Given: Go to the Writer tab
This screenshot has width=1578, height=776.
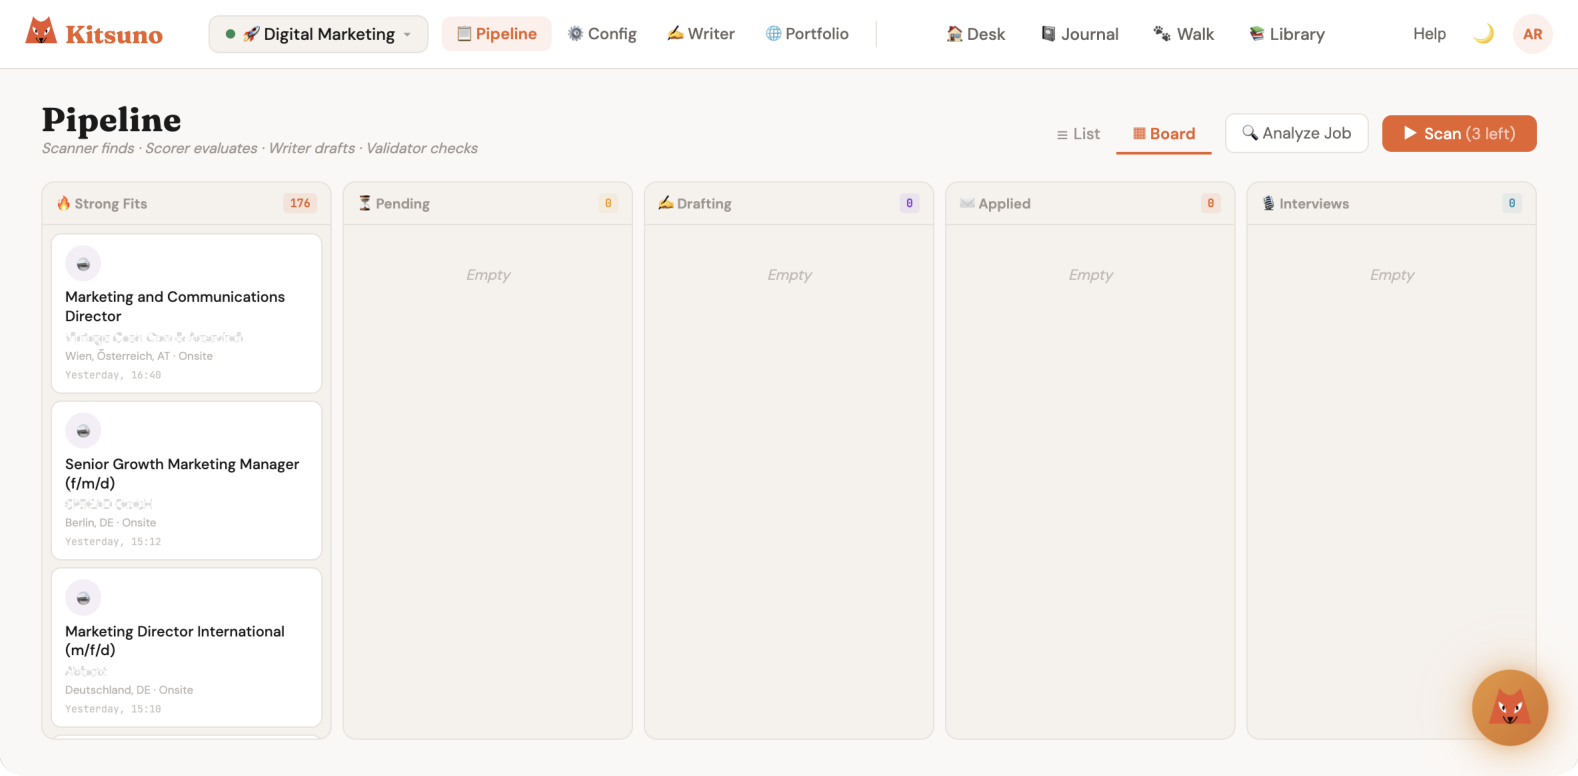Looking at the screenshot, I should (701, 34).
